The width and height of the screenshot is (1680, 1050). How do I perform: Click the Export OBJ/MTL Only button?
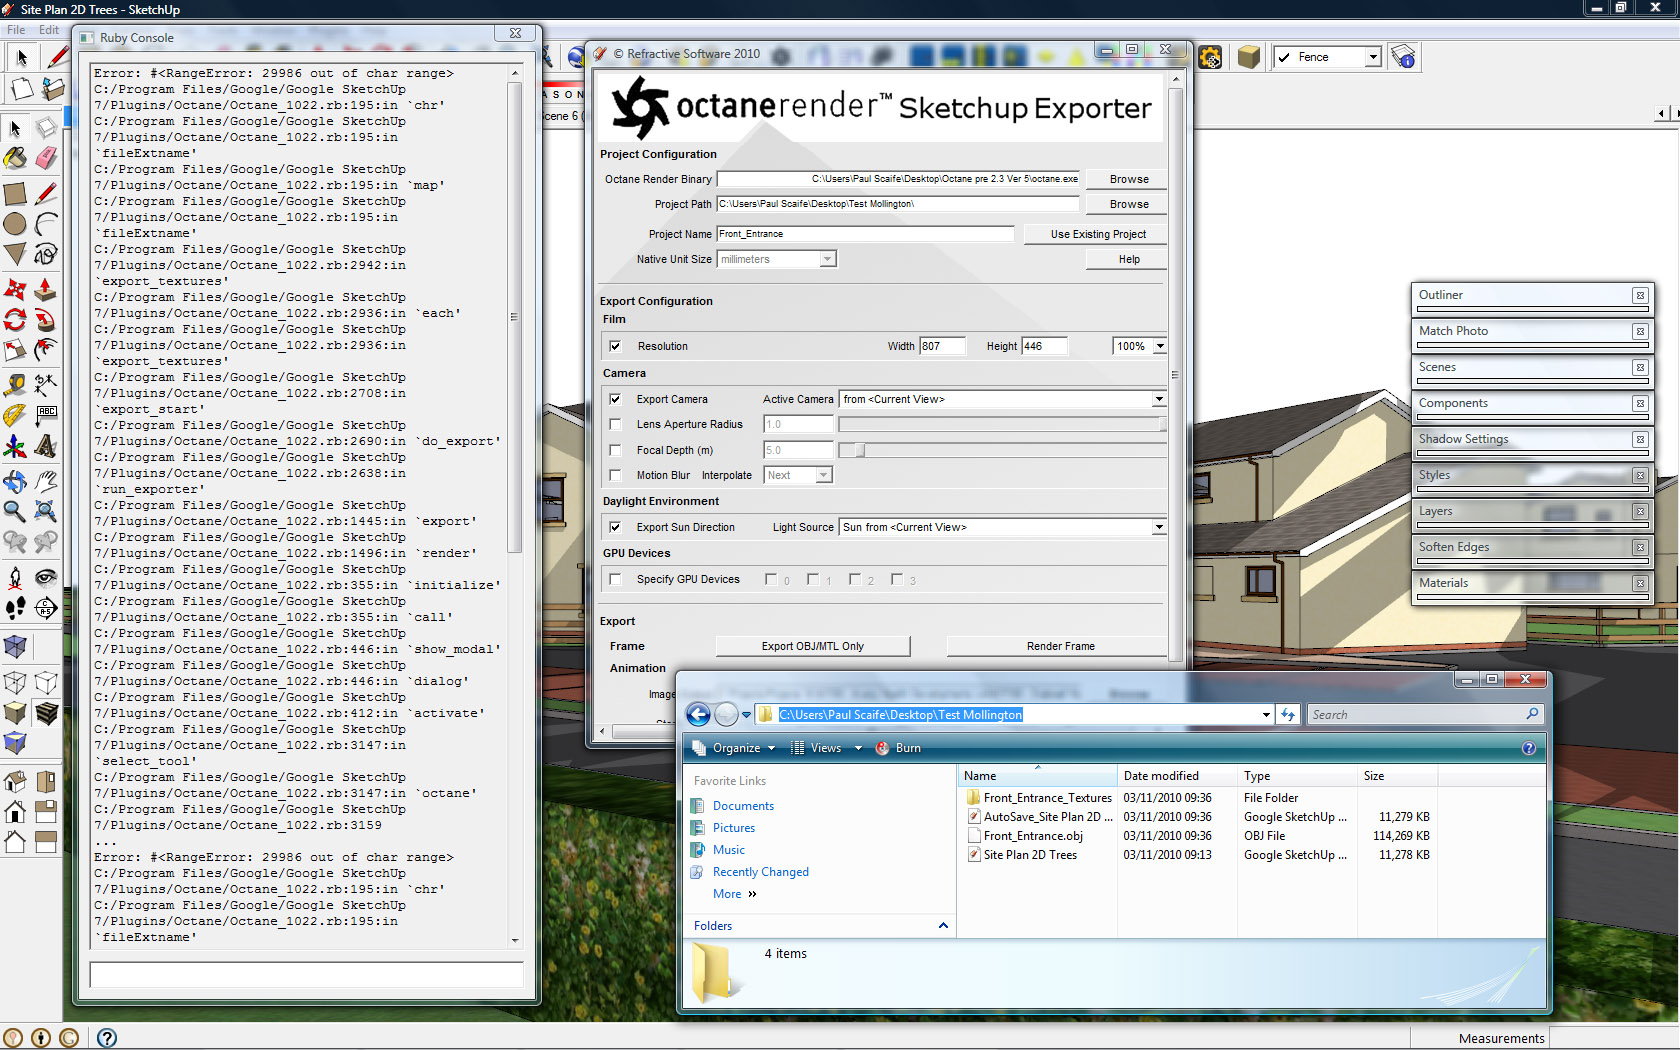(813, 646)
